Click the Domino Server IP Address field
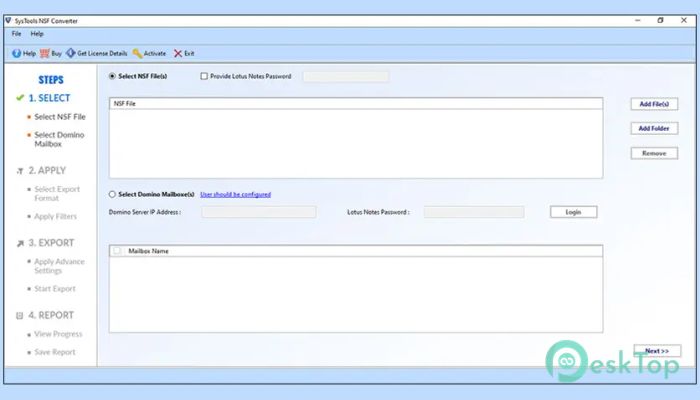 (258, 212)
